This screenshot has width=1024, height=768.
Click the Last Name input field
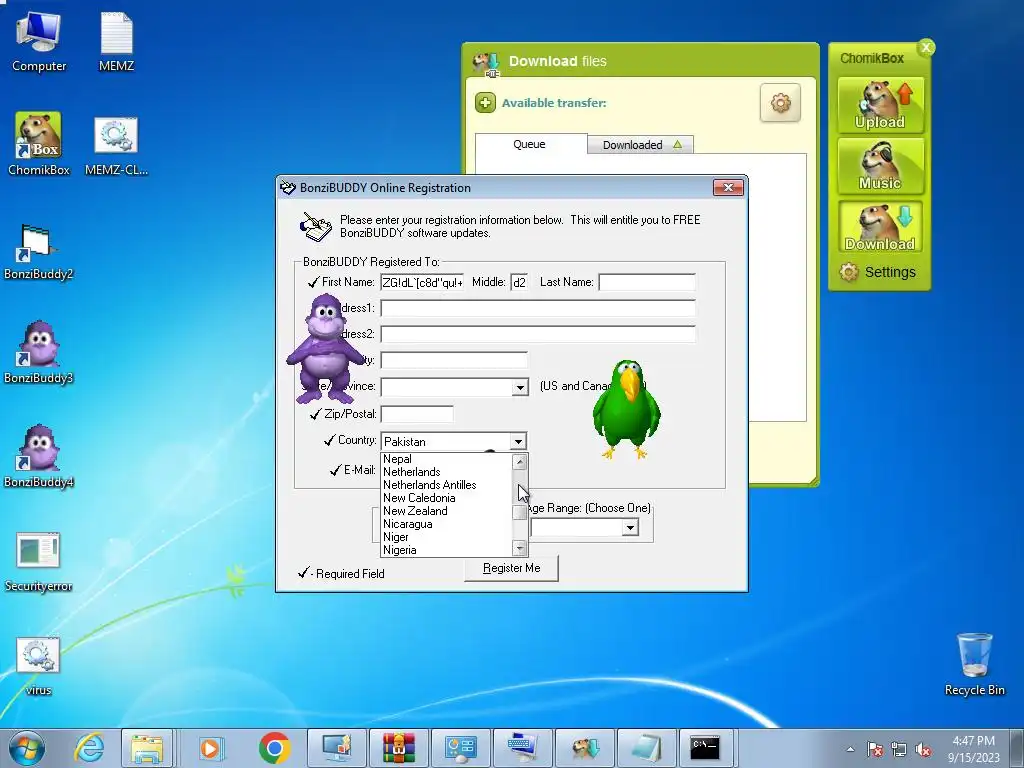click(x=647, y=282)
